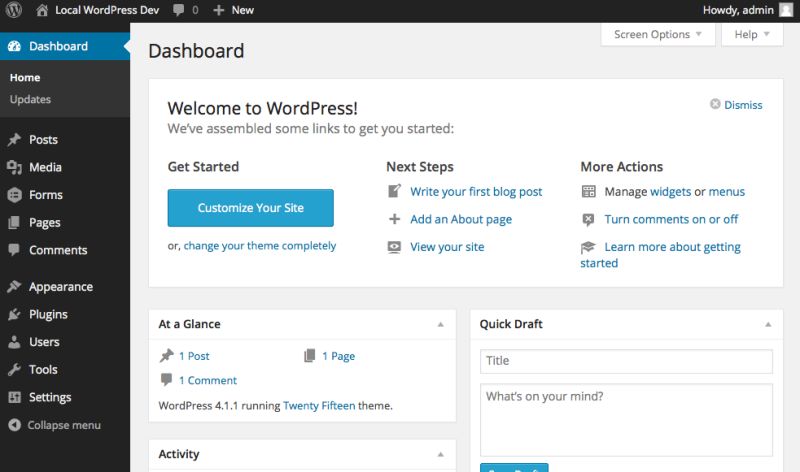Viewport: 800px width, 472px height.
Task: Open Write your first blog post link
Action: click(x=476, y=191)
